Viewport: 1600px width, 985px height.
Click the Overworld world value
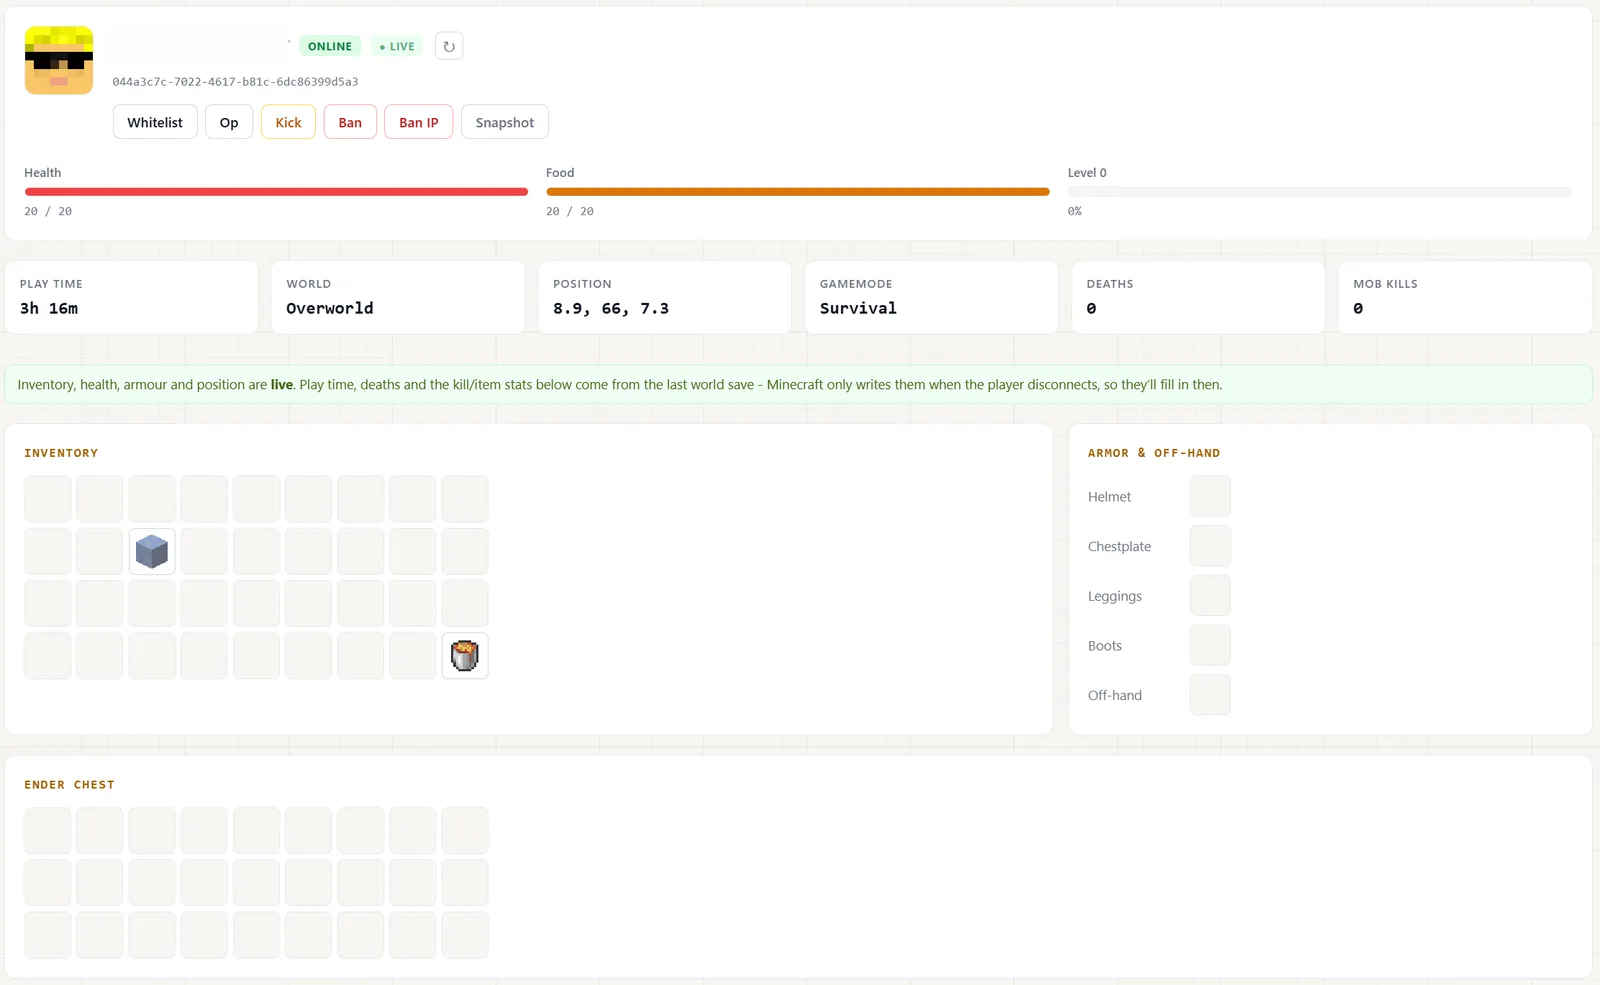[330, 308]
